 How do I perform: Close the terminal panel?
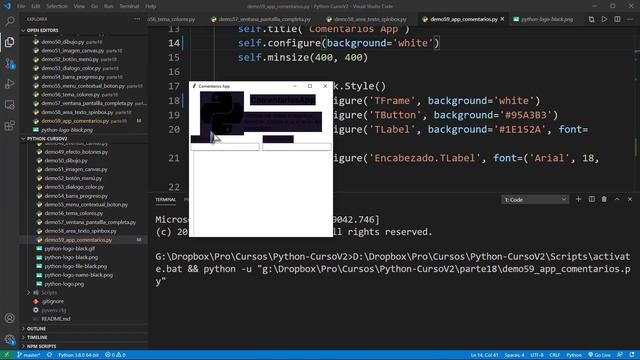[x=630, y=199]
